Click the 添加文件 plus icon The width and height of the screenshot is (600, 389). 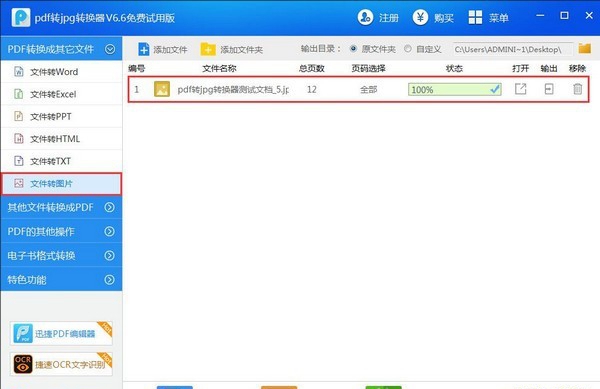click(x=144, y=49)
